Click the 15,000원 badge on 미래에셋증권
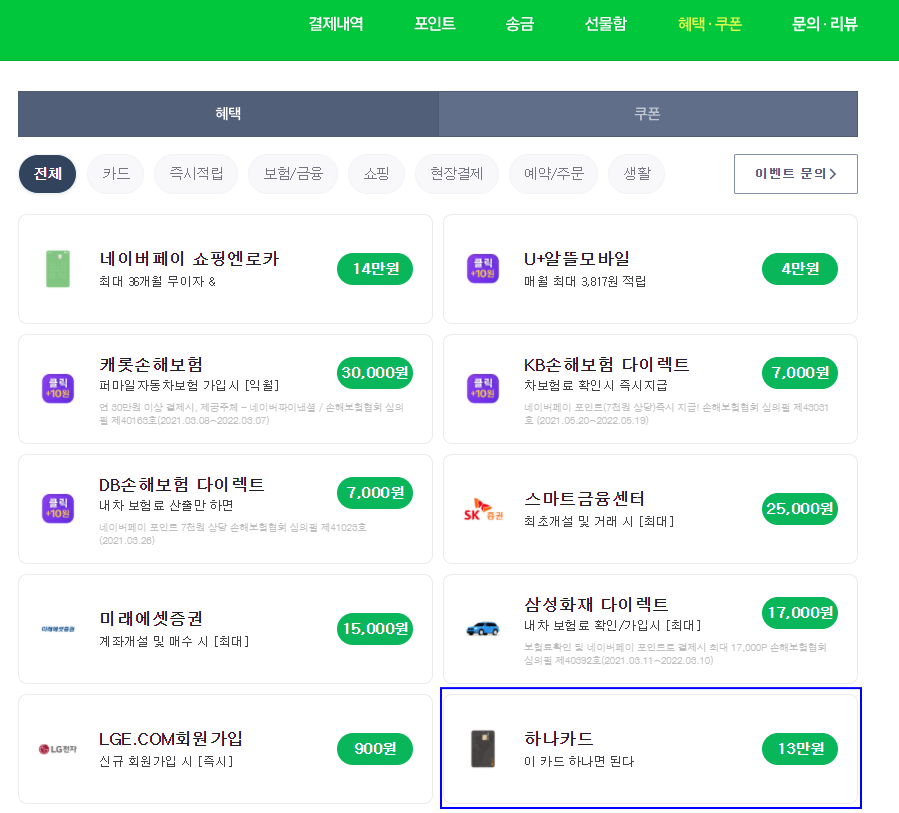899x813 pixels. (375, 628)
